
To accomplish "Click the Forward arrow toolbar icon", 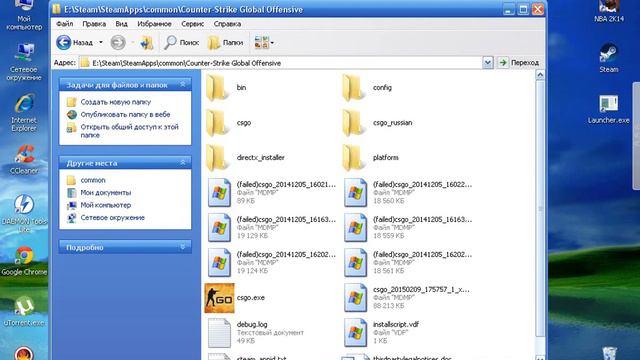I will click(118, 42).
